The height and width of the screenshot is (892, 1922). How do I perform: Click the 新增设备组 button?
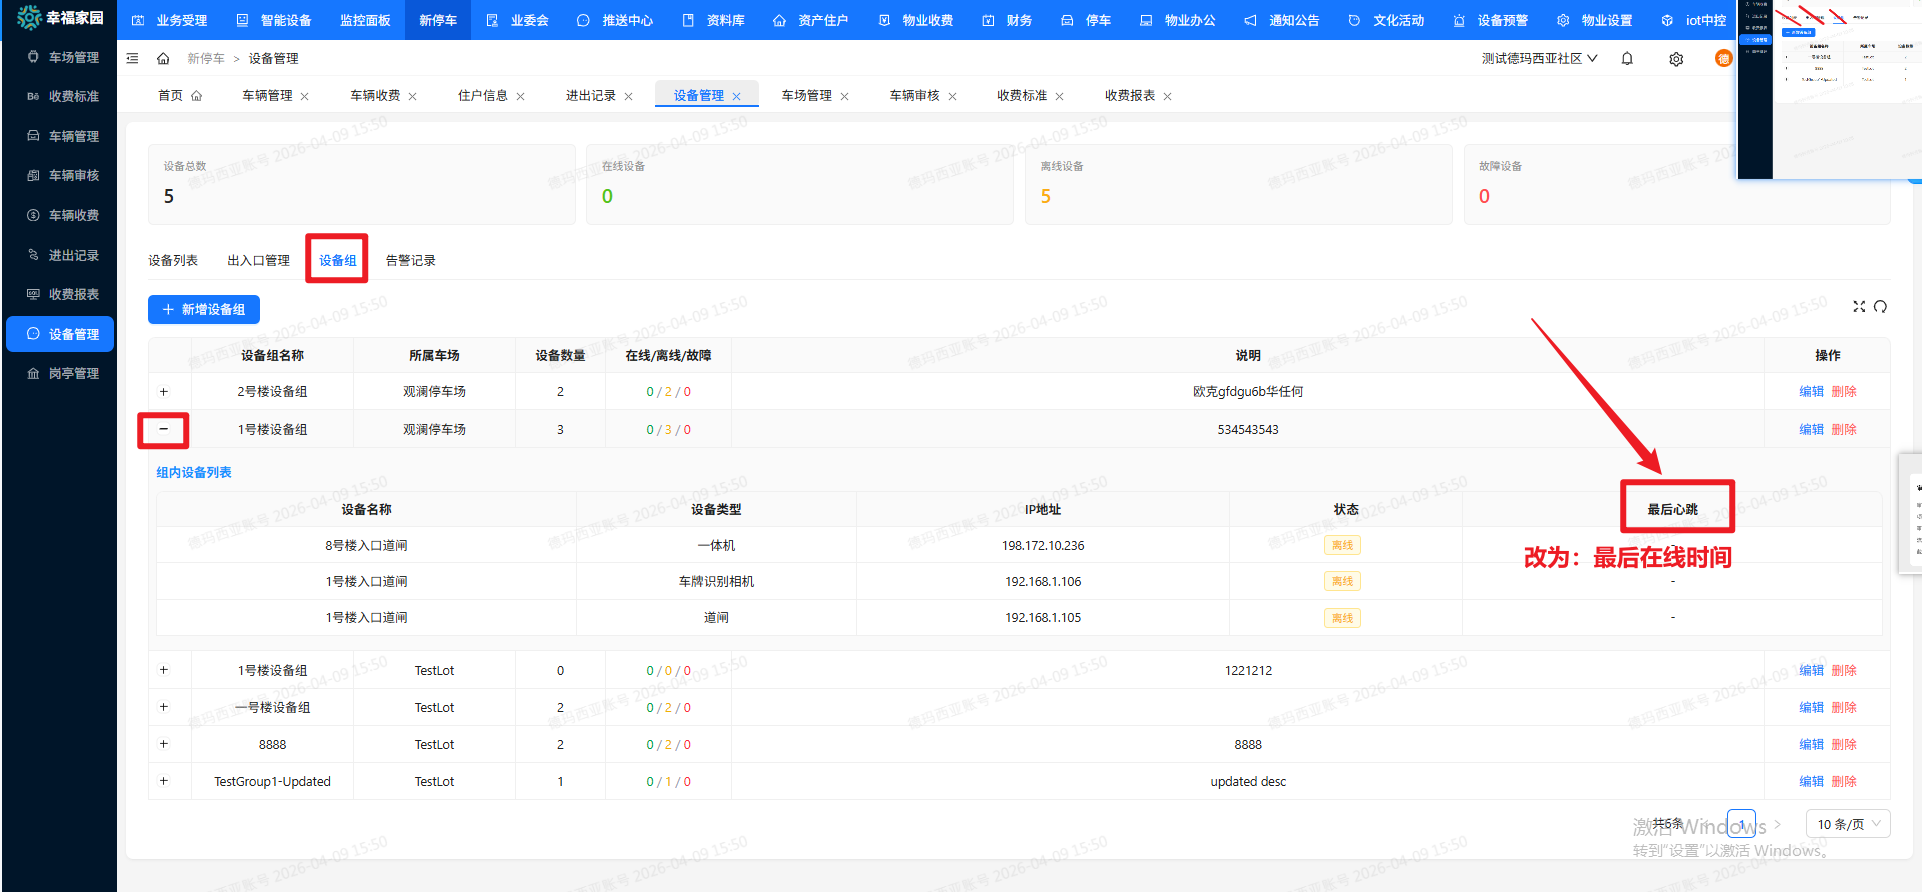[x=204, y=310]
